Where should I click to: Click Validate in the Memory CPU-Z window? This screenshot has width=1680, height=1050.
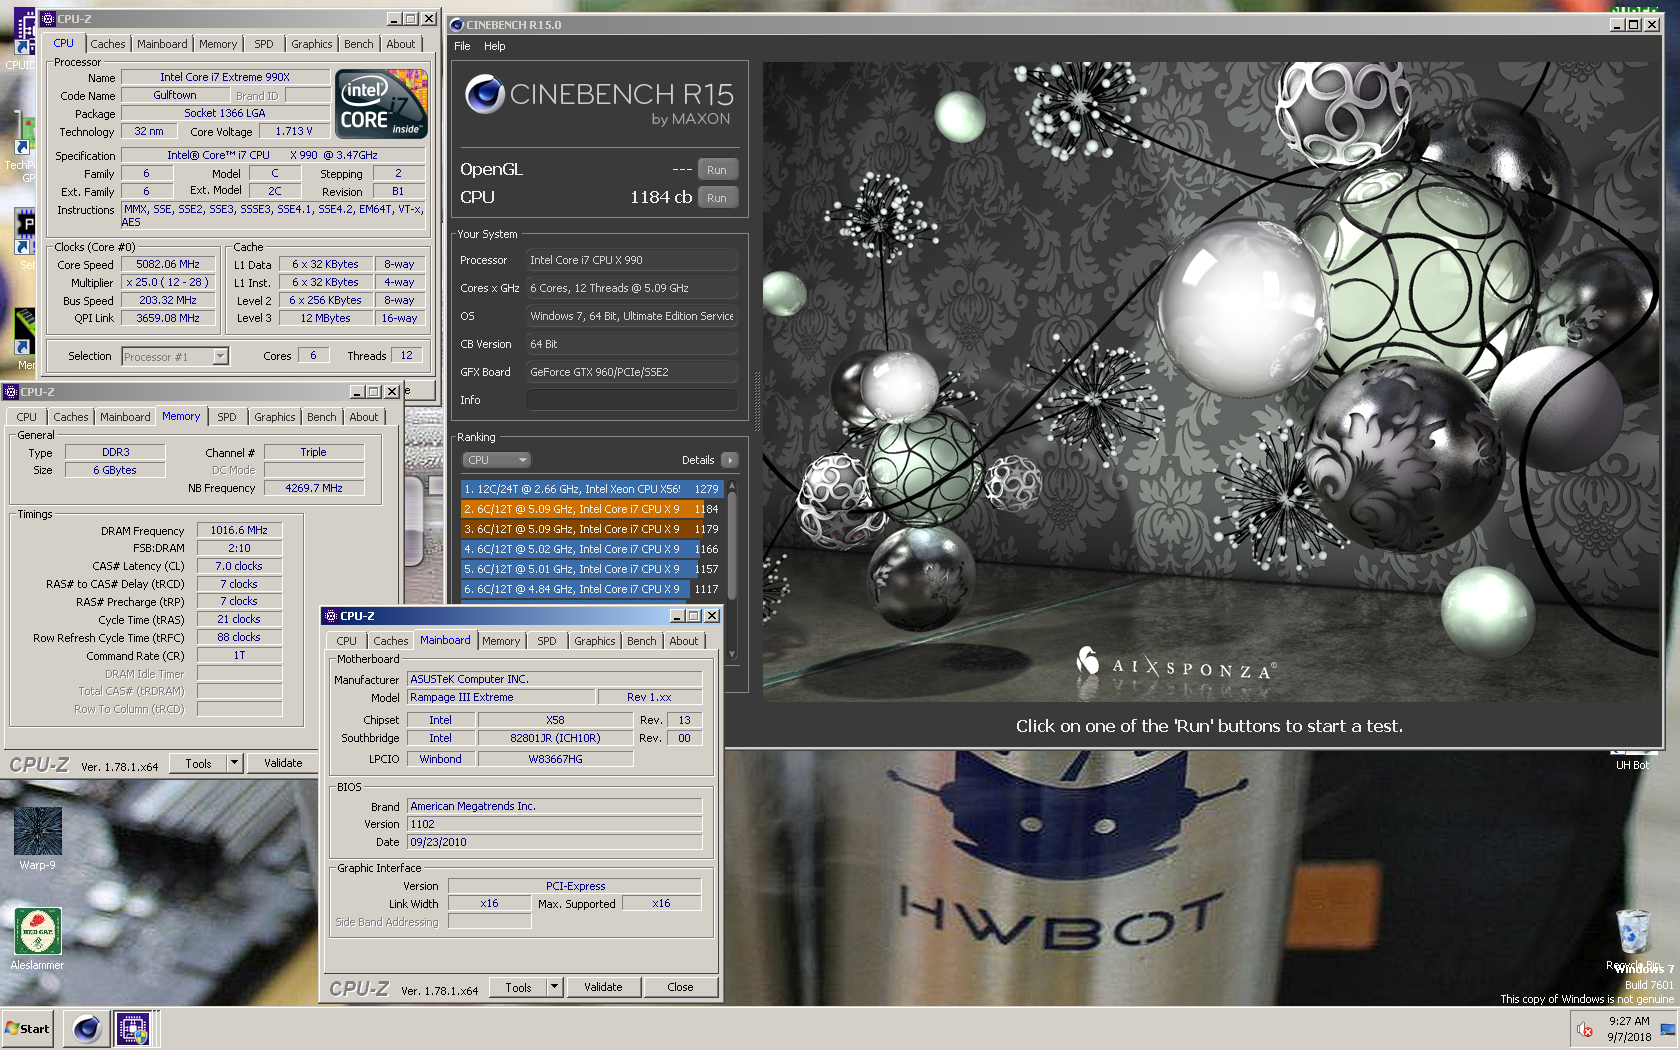click(283, 763)
